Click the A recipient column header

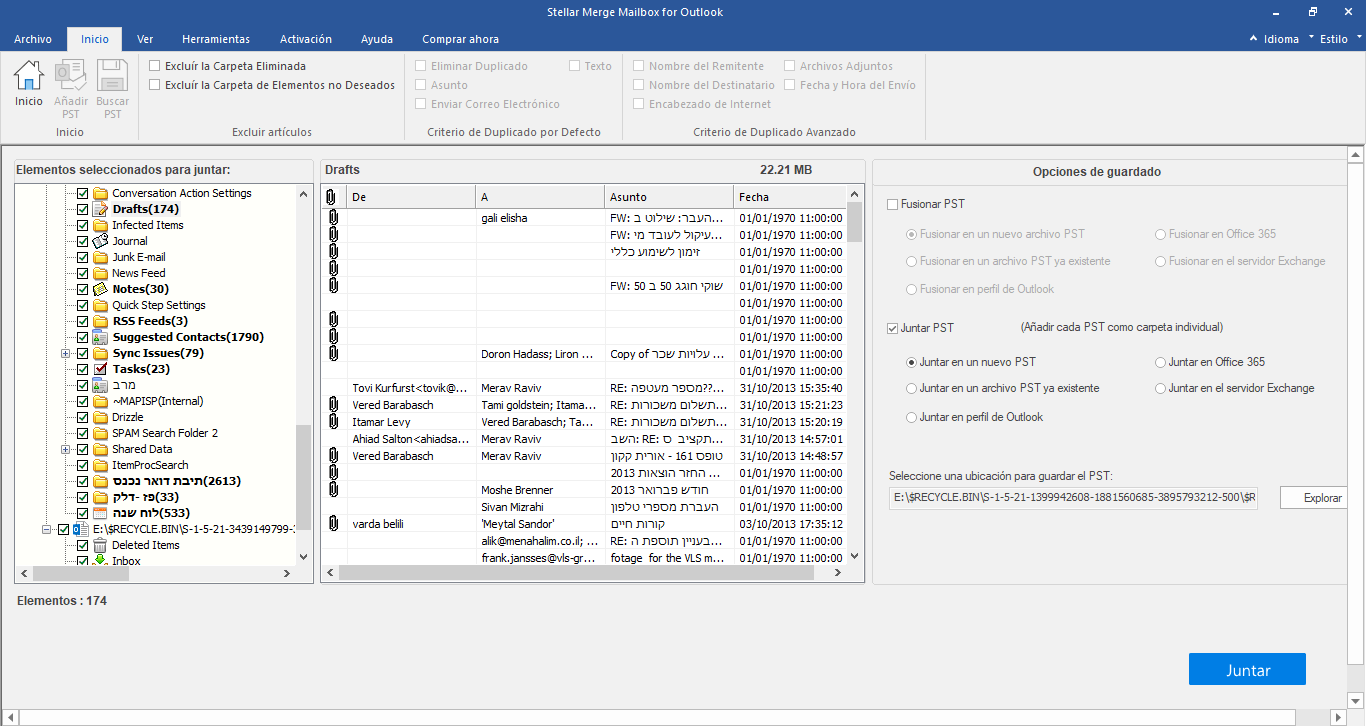[x=540, y=197]
